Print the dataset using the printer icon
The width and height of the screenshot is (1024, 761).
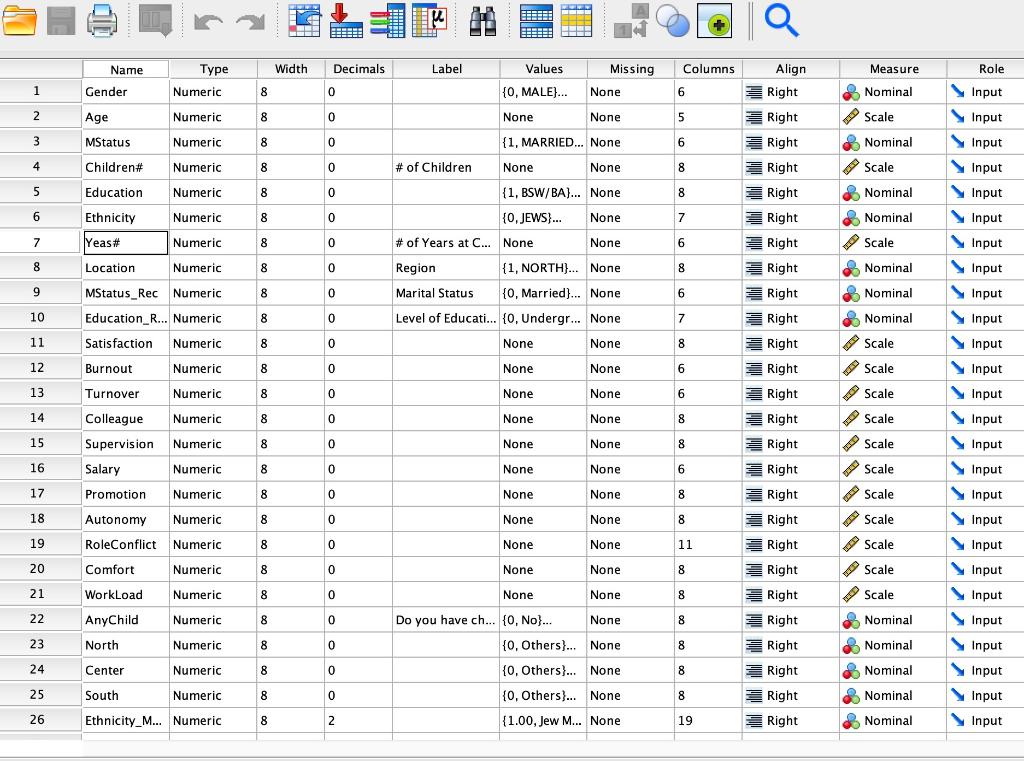(x=102, y=21)
